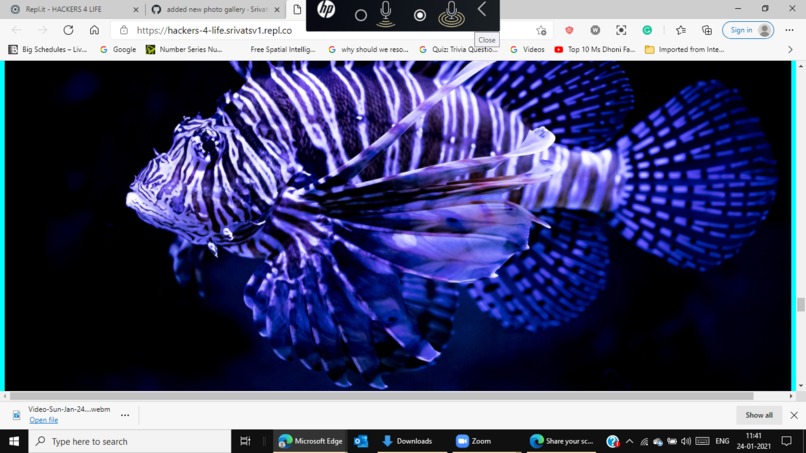Click the ENG language indicator

tap(722, 441)
